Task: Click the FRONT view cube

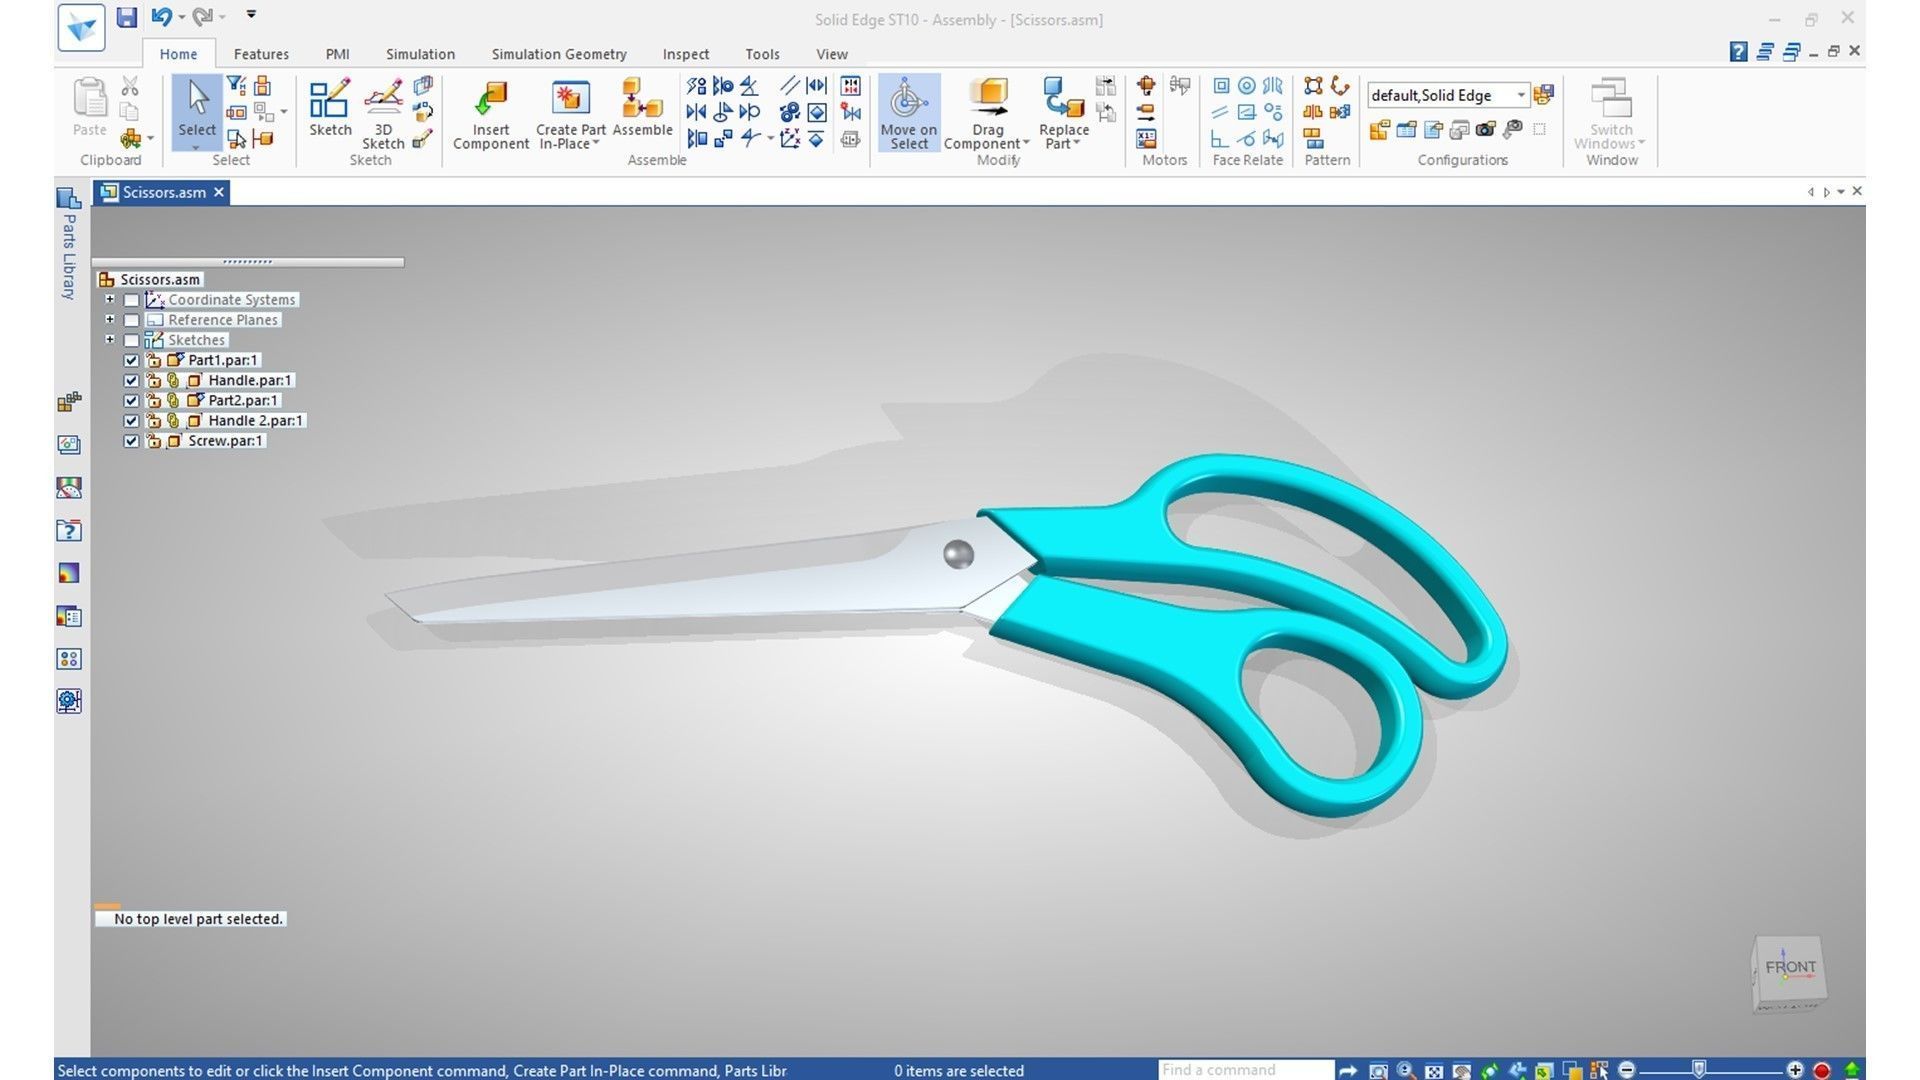Action: click(1789, 968)
